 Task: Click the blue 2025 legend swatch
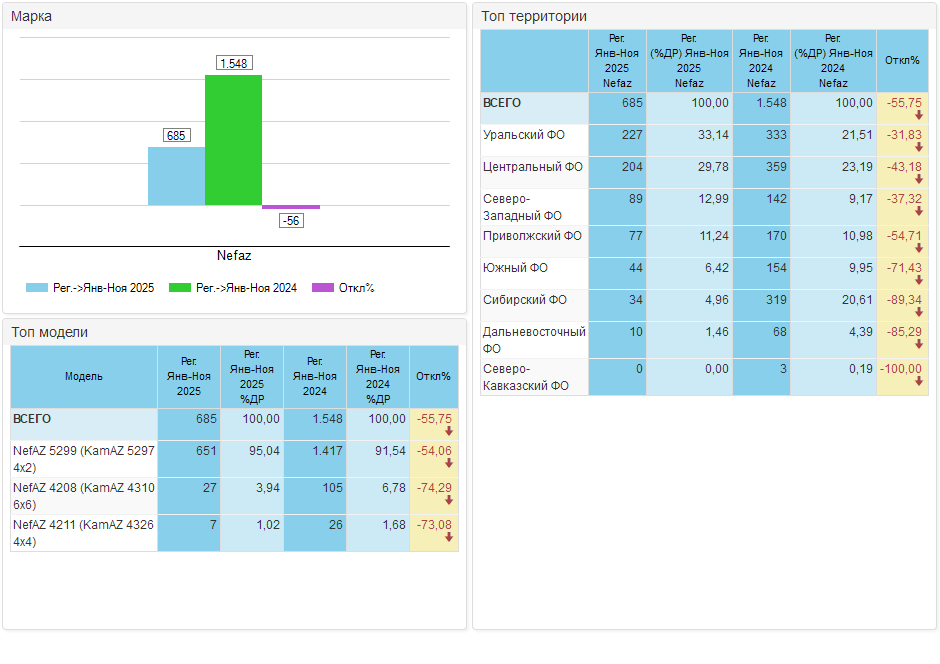(x=37, y=288)
